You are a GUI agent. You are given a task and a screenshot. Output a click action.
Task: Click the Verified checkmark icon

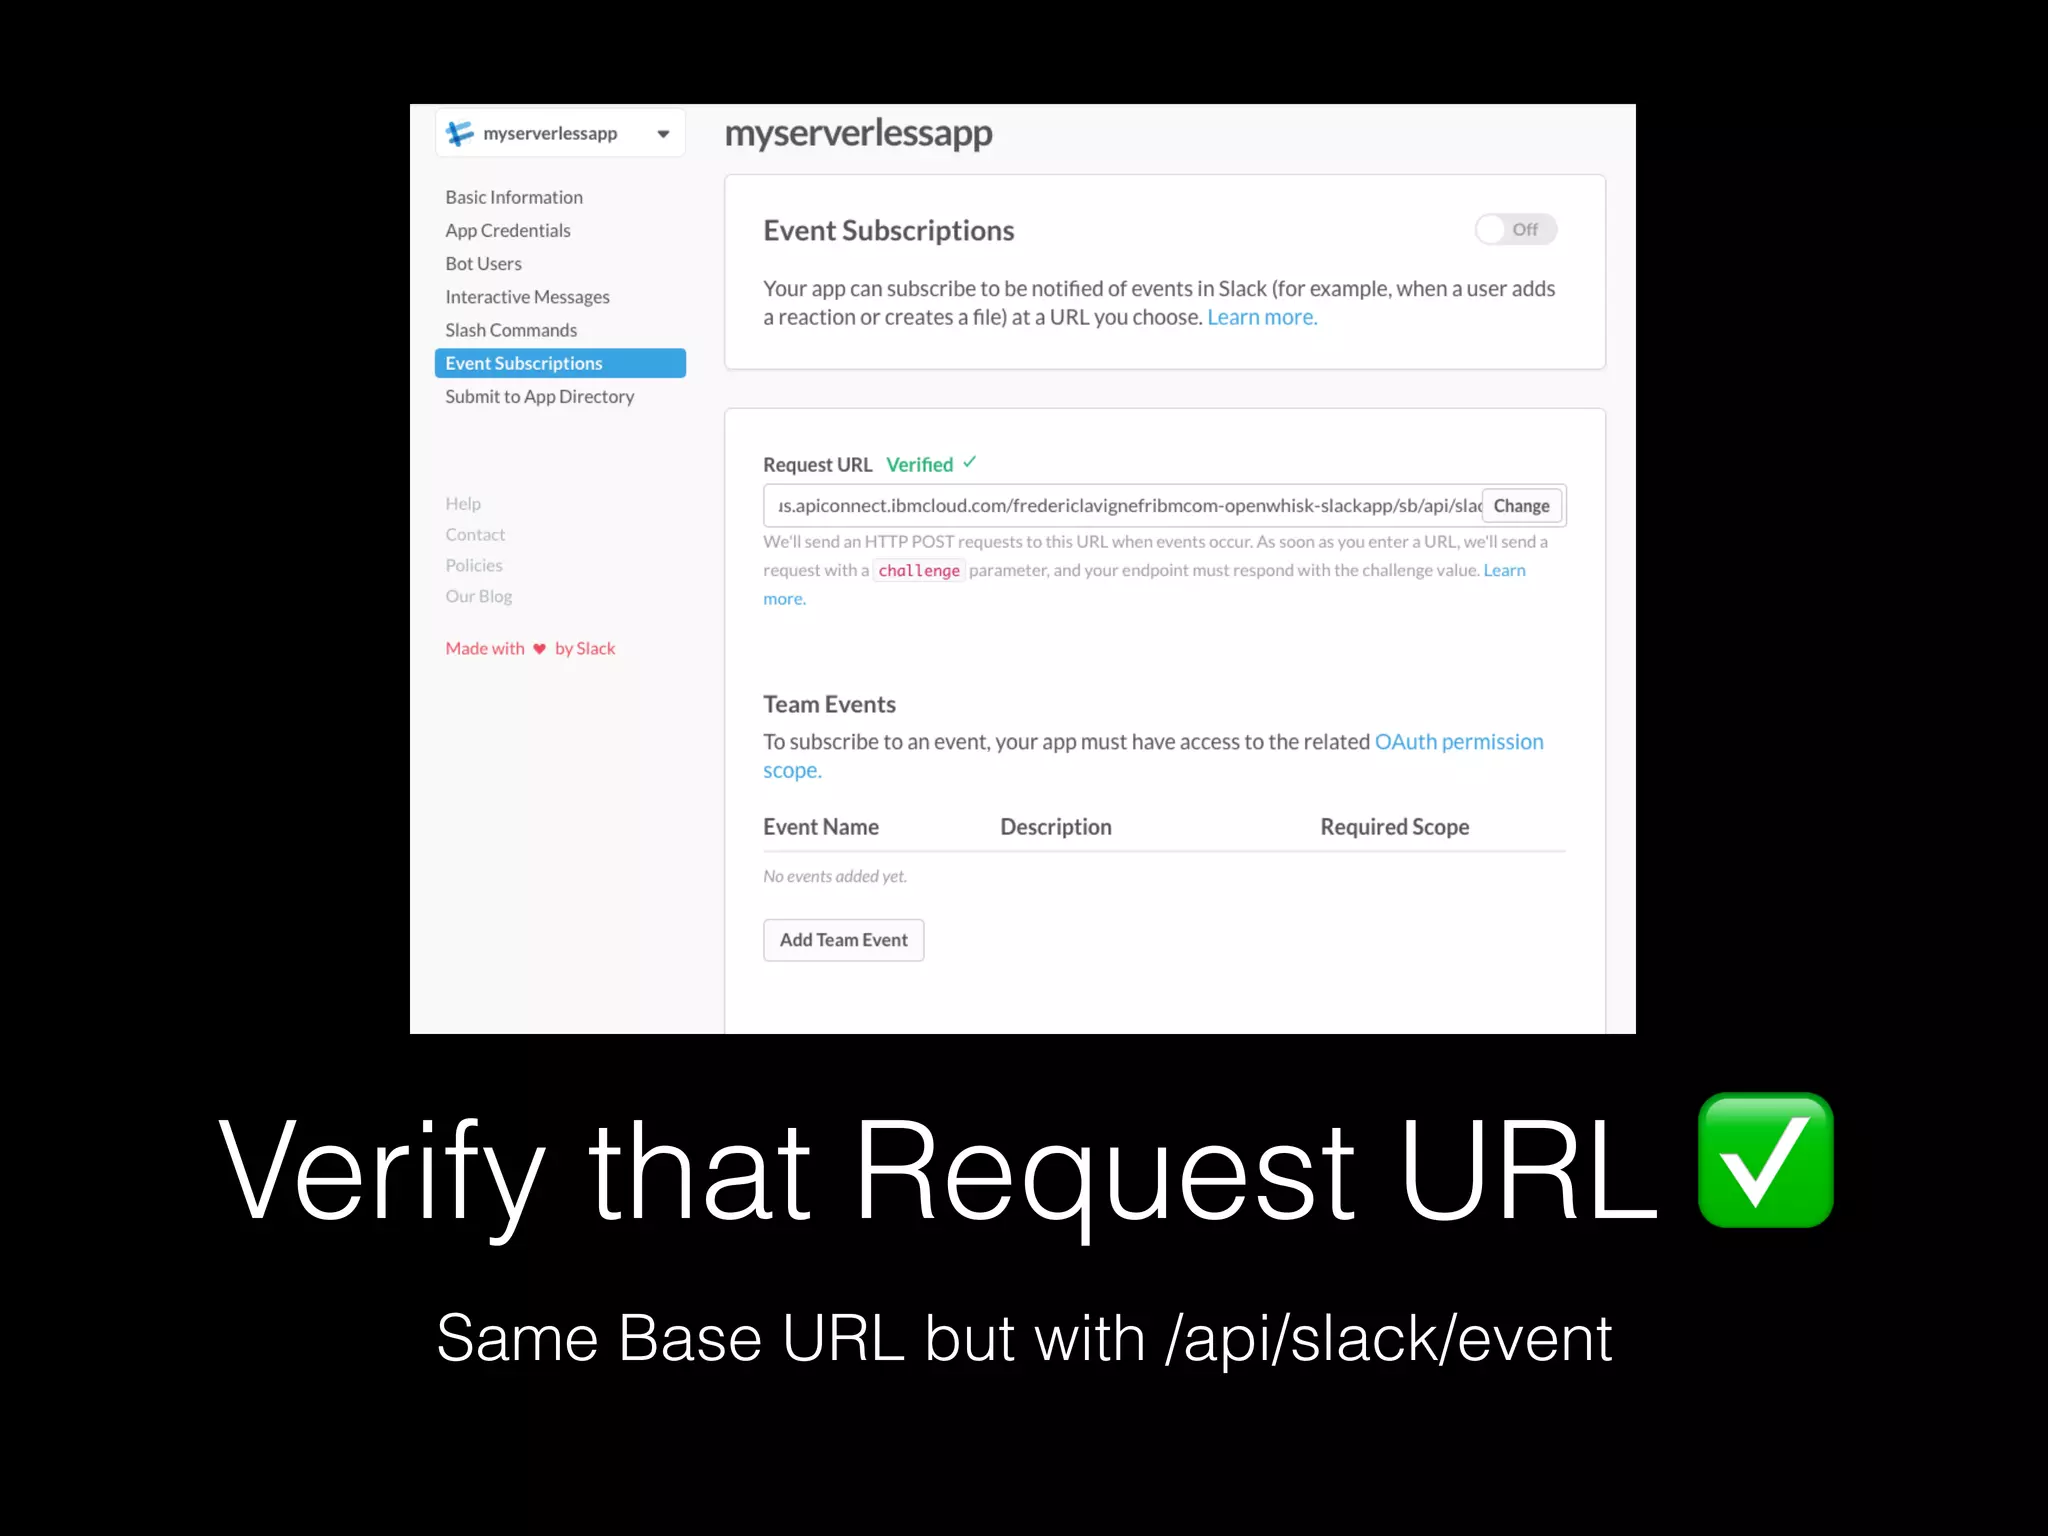[x=969, y=462]
